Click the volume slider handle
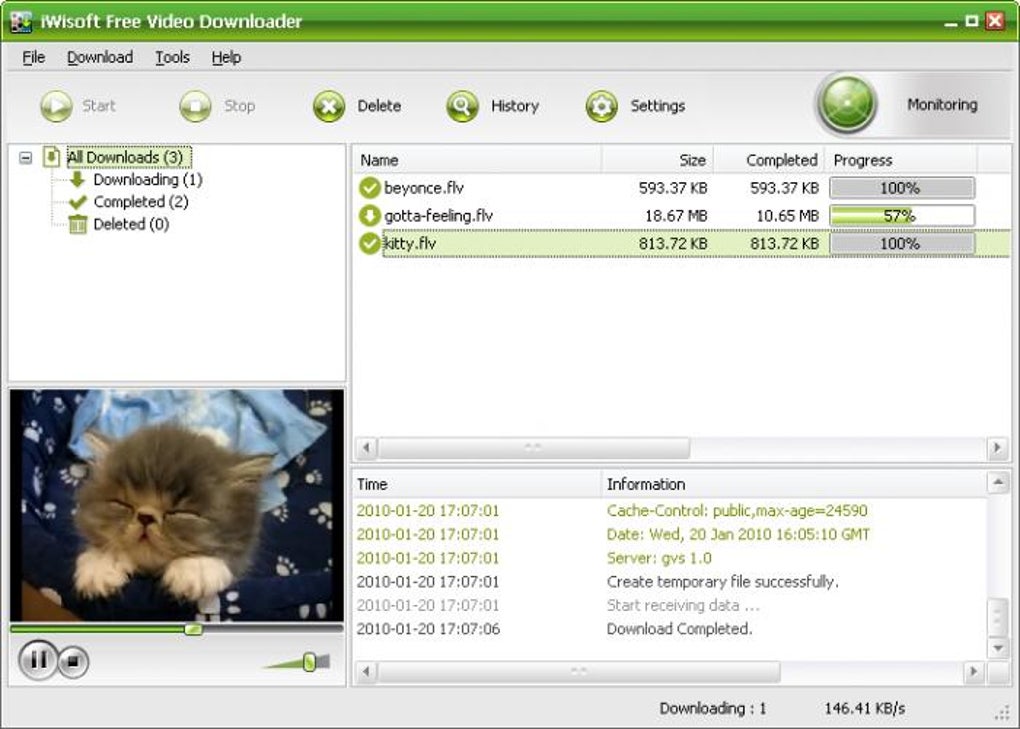 point(309,662)
